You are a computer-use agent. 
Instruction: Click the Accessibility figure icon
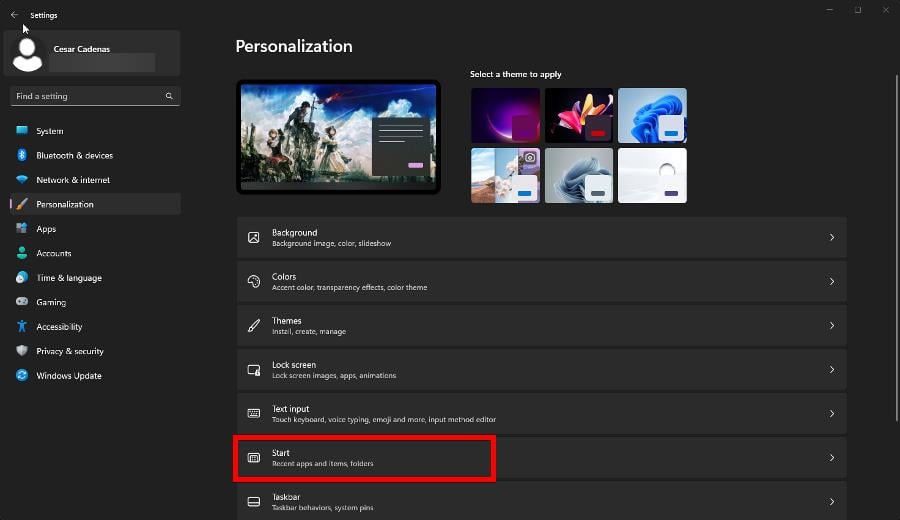(x=22, y=326)
